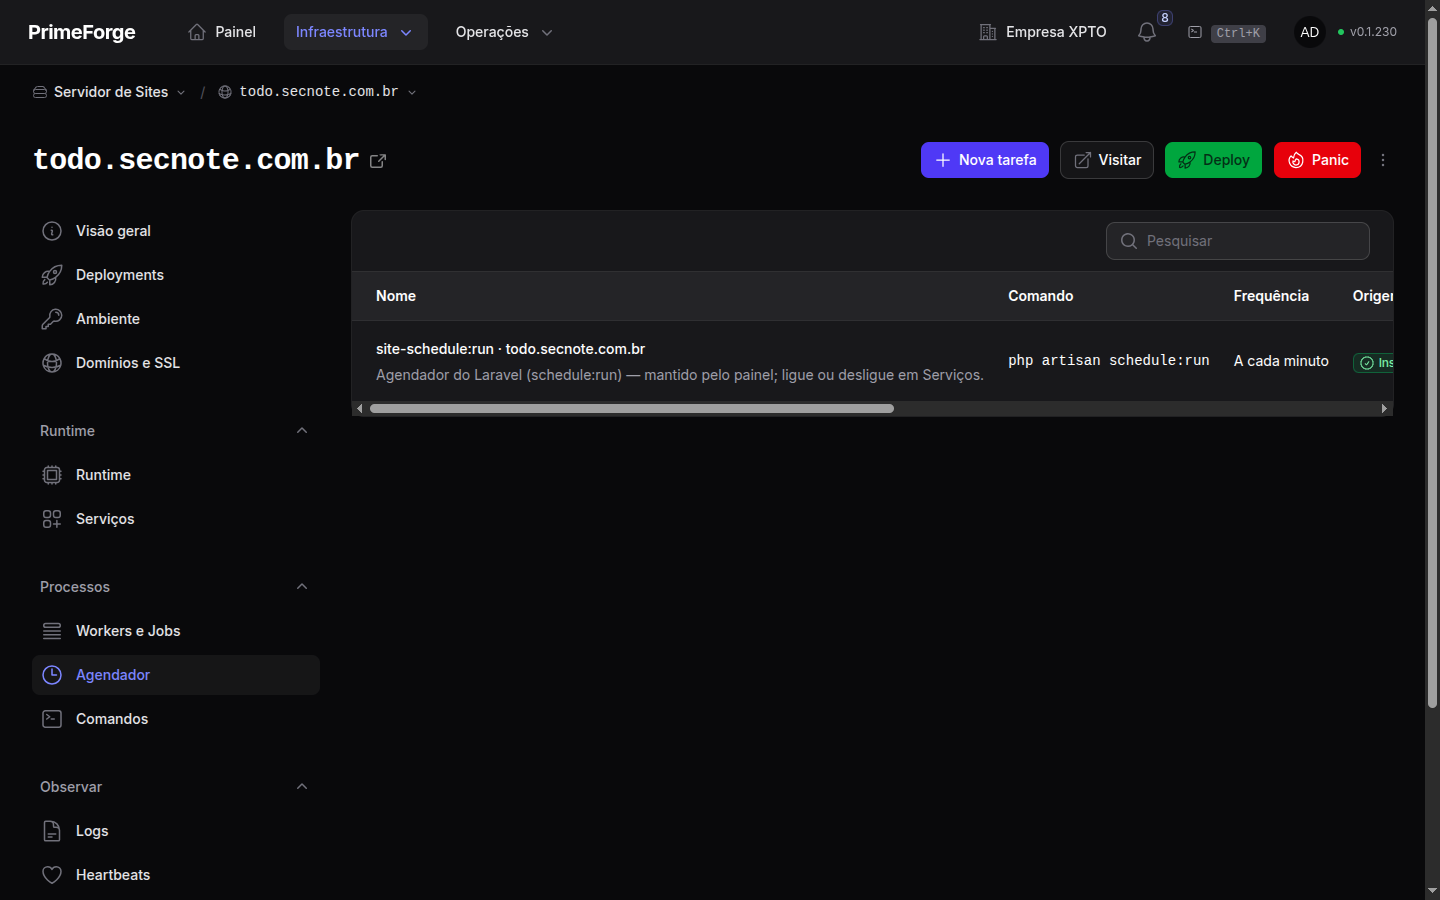Image resolution: width=1440 pixels, height=900 pixels.
Task: Expand the Operações dropdown menu
Action: pyautogui.click(x=504, y=32)
